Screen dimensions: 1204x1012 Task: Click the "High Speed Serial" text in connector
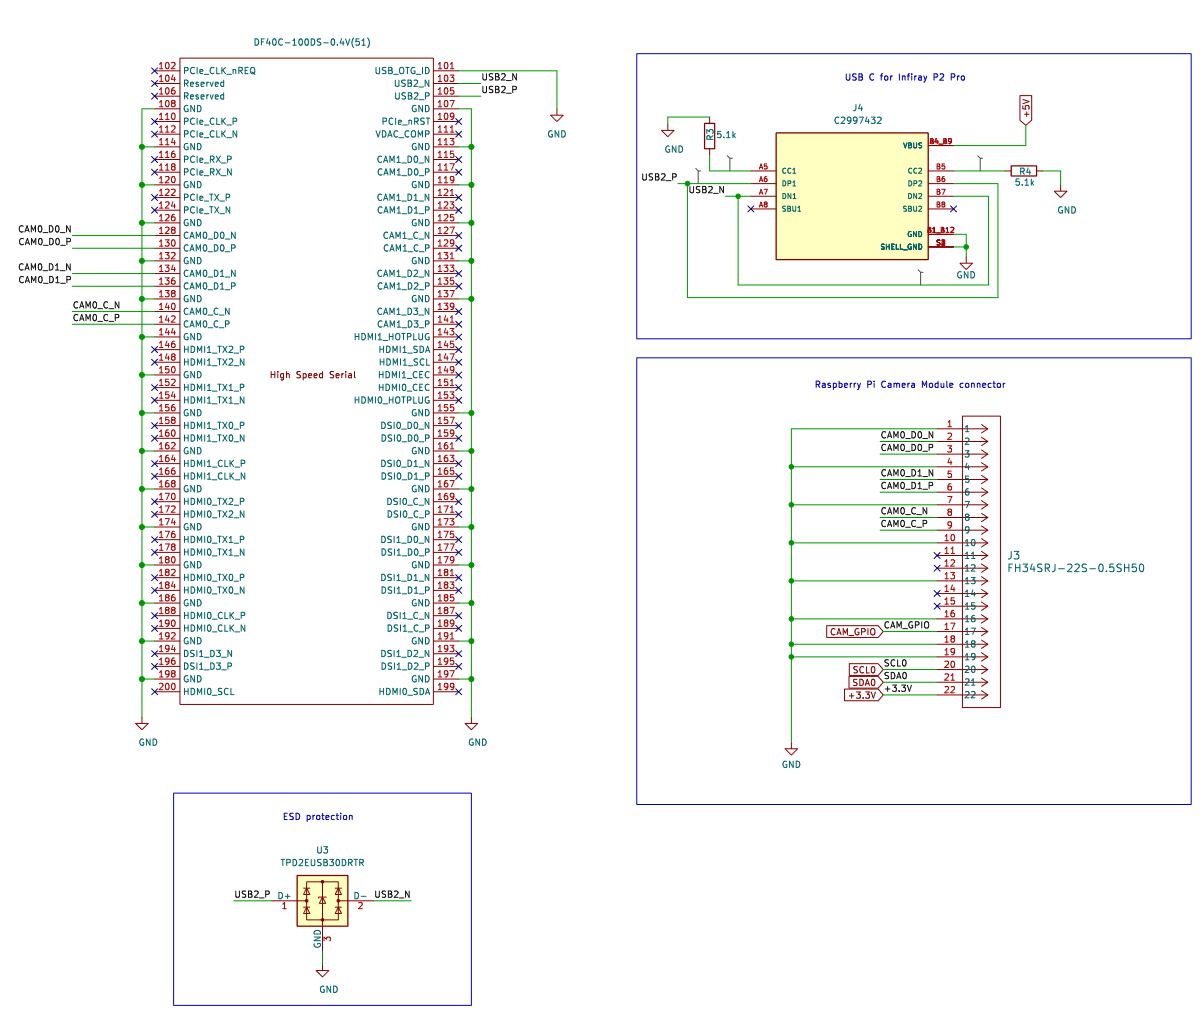pyautogui.click(x=313, y=375)
